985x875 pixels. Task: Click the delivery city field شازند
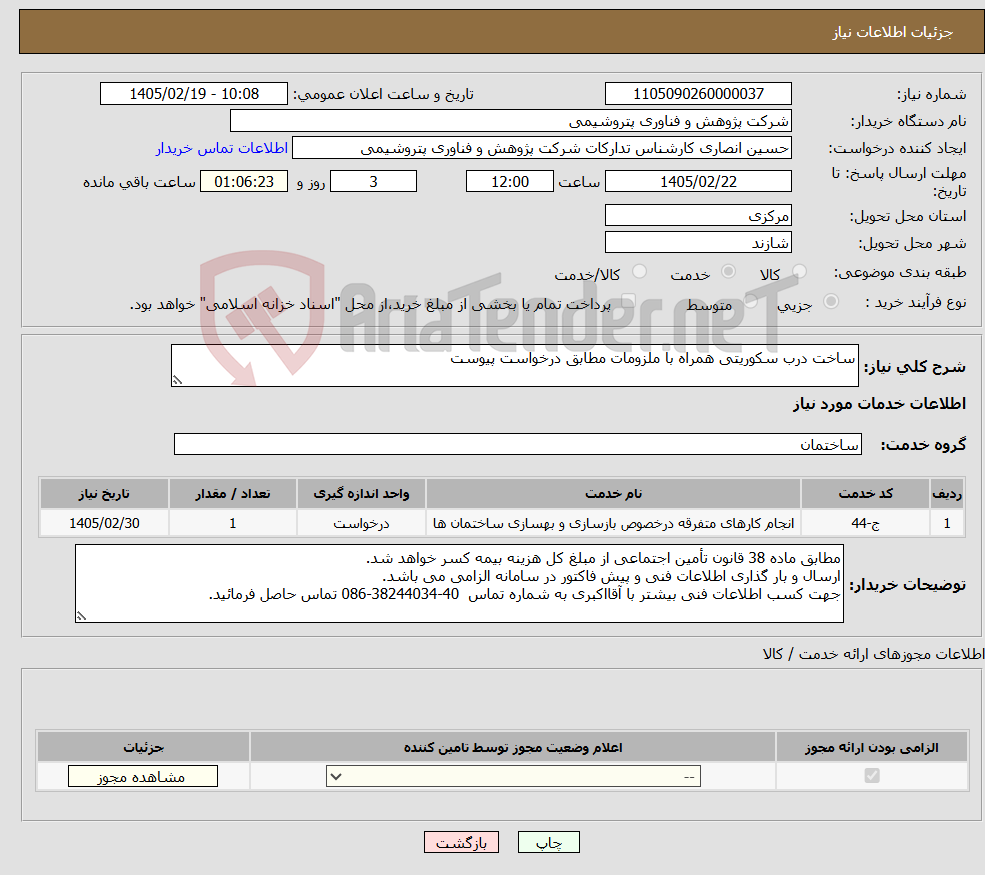pyautogui.click(x=698, y=242)
